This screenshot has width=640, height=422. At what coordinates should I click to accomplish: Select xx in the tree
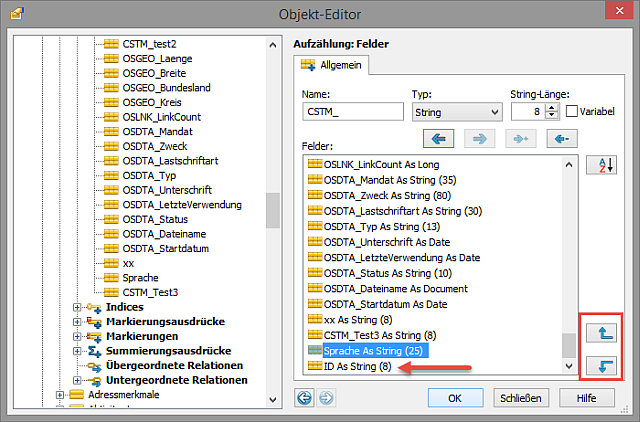click(x=128, y=263)
